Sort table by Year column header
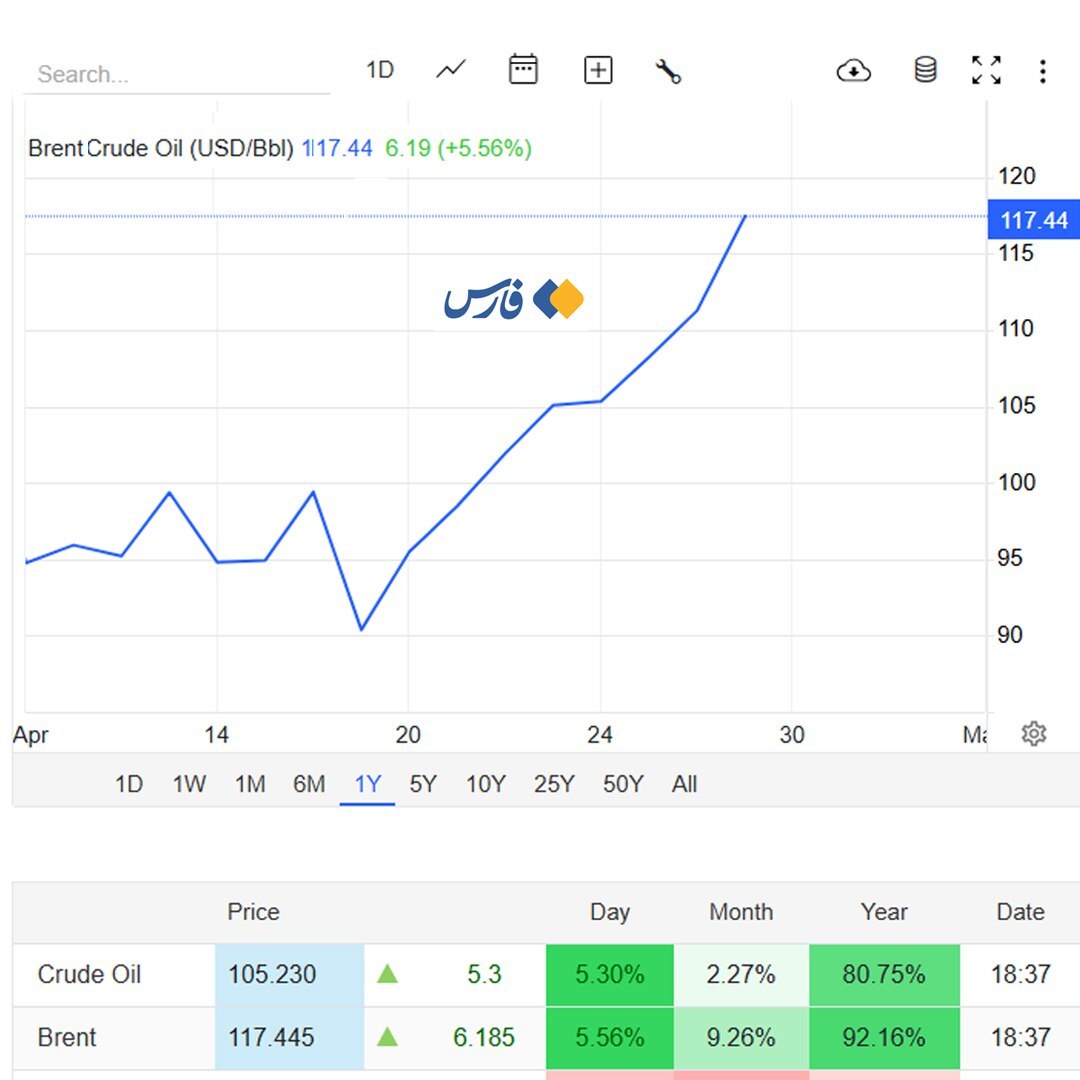 pos(884,912)
